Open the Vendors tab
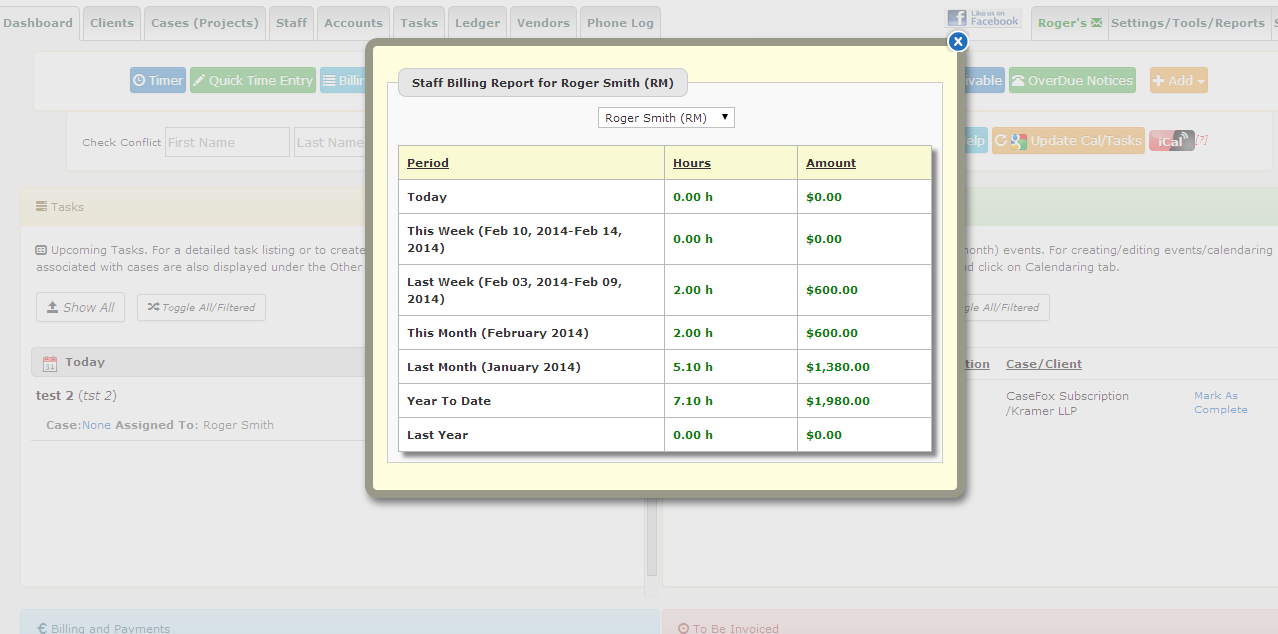This screenshot has width=1278, height=634. click(x=543, y=23)
